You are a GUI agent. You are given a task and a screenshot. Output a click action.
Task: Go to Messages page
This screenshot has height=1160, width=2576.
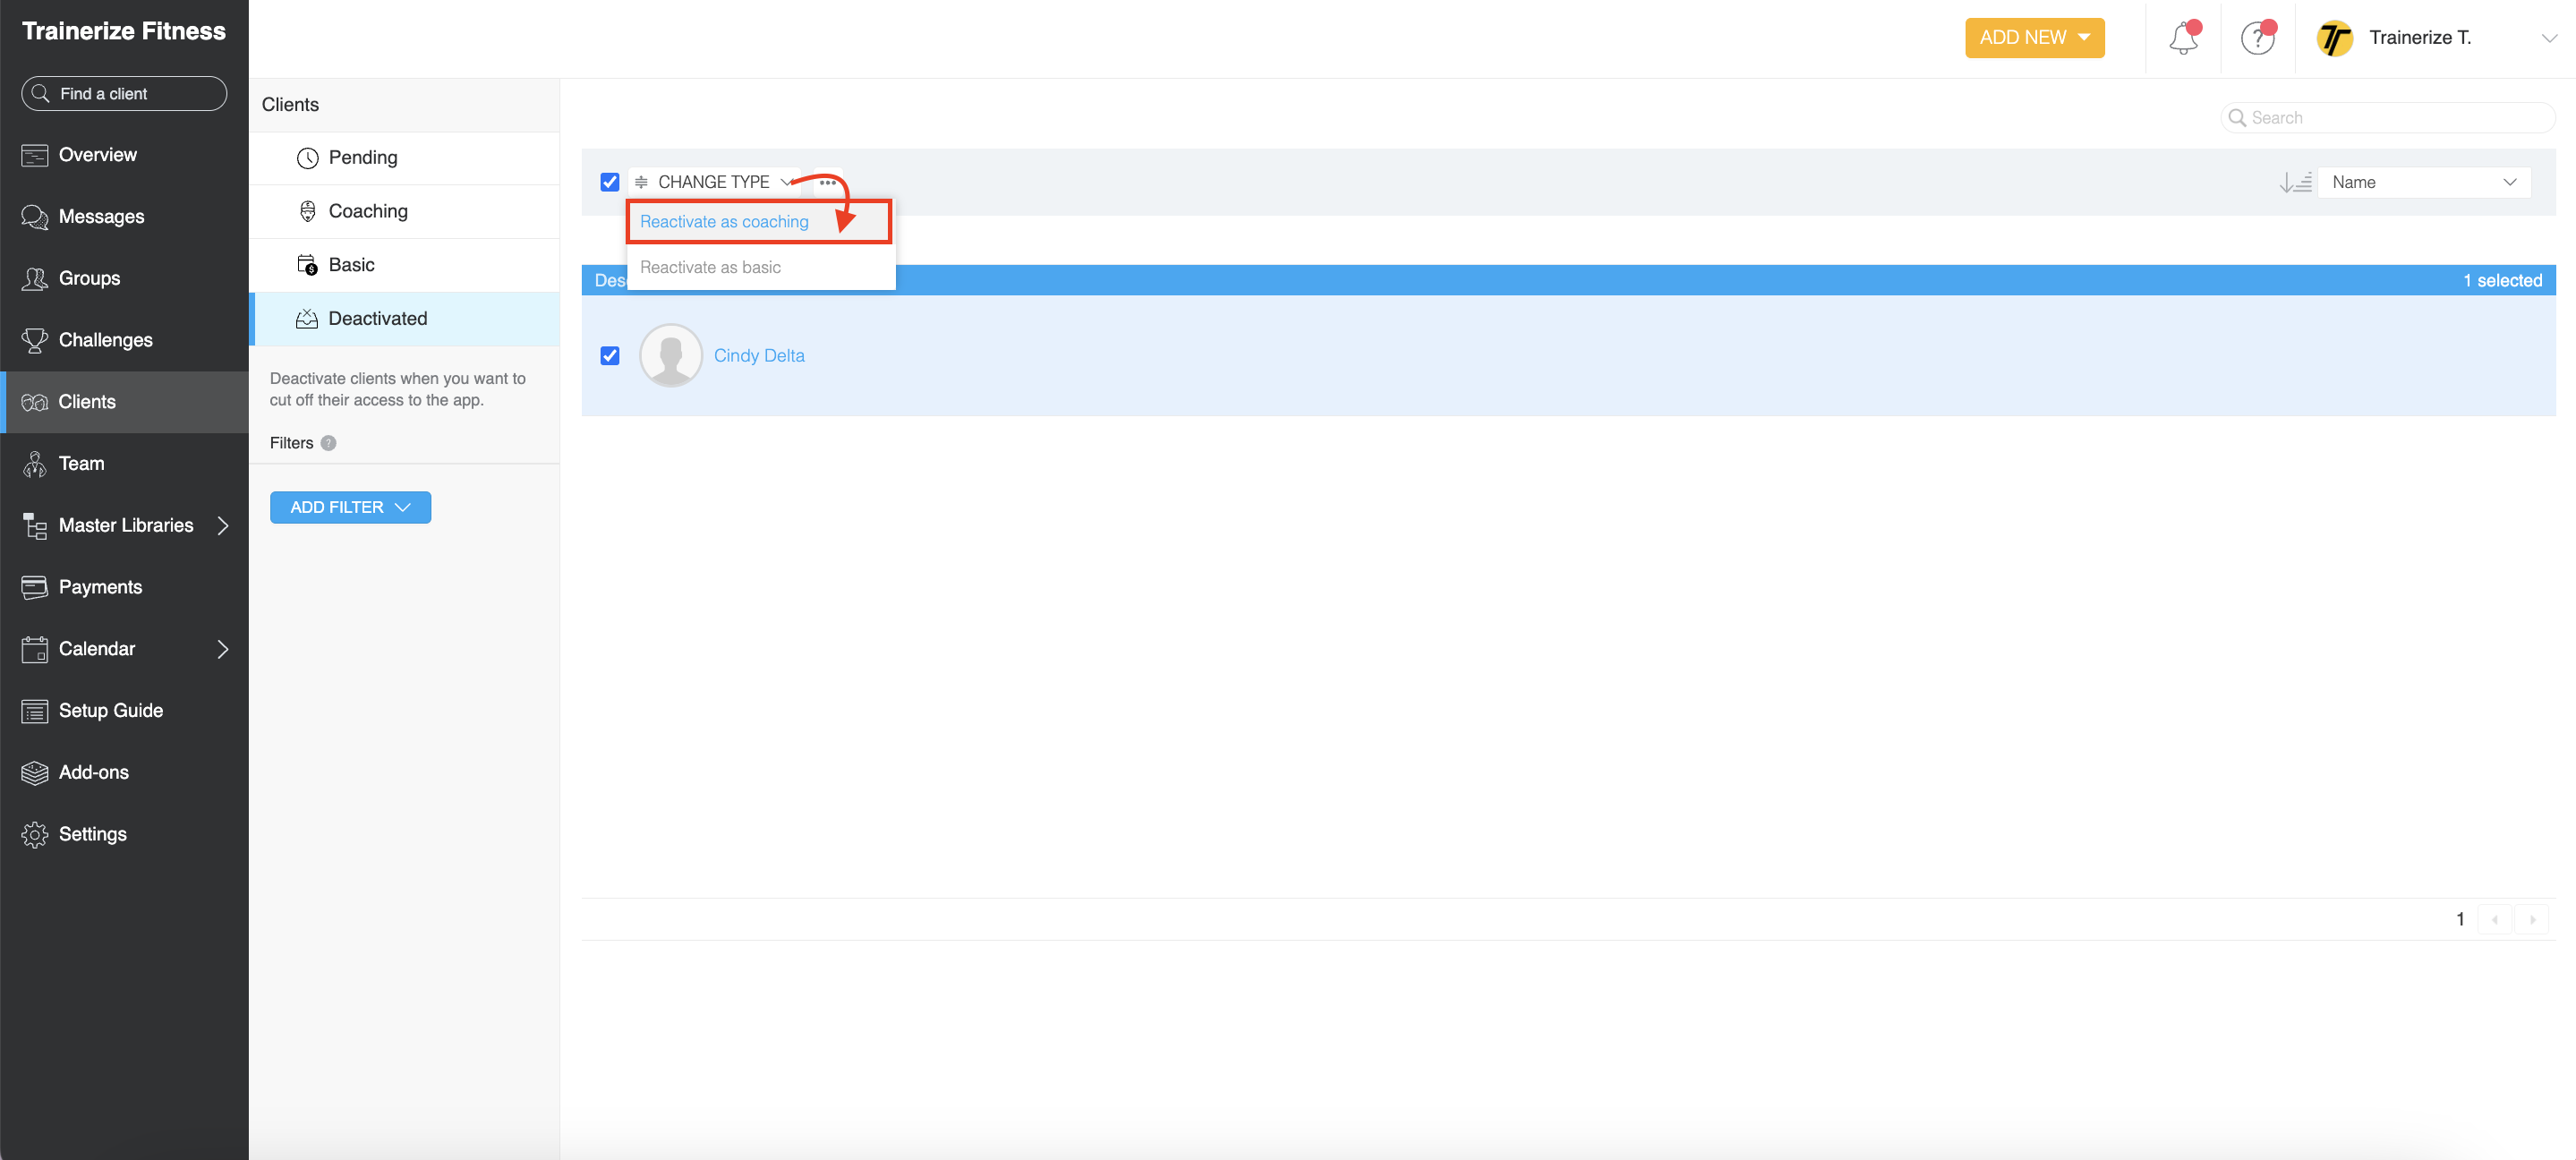[x=124, y=217]
